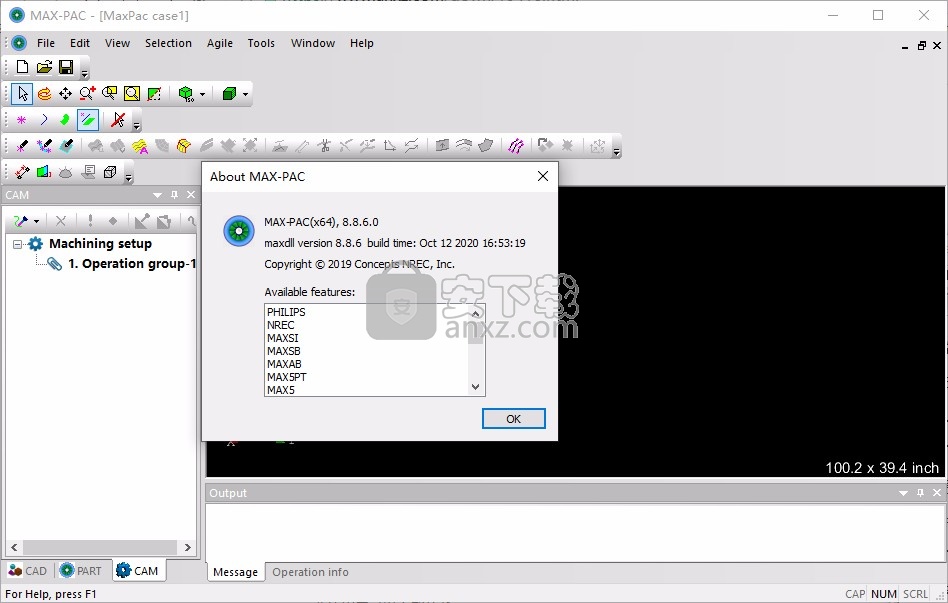Image resolution: width=948 pixels, height=603 pixels.
Task: Open the shading cube dropdown arrow
Action: [x=245, y=94]
